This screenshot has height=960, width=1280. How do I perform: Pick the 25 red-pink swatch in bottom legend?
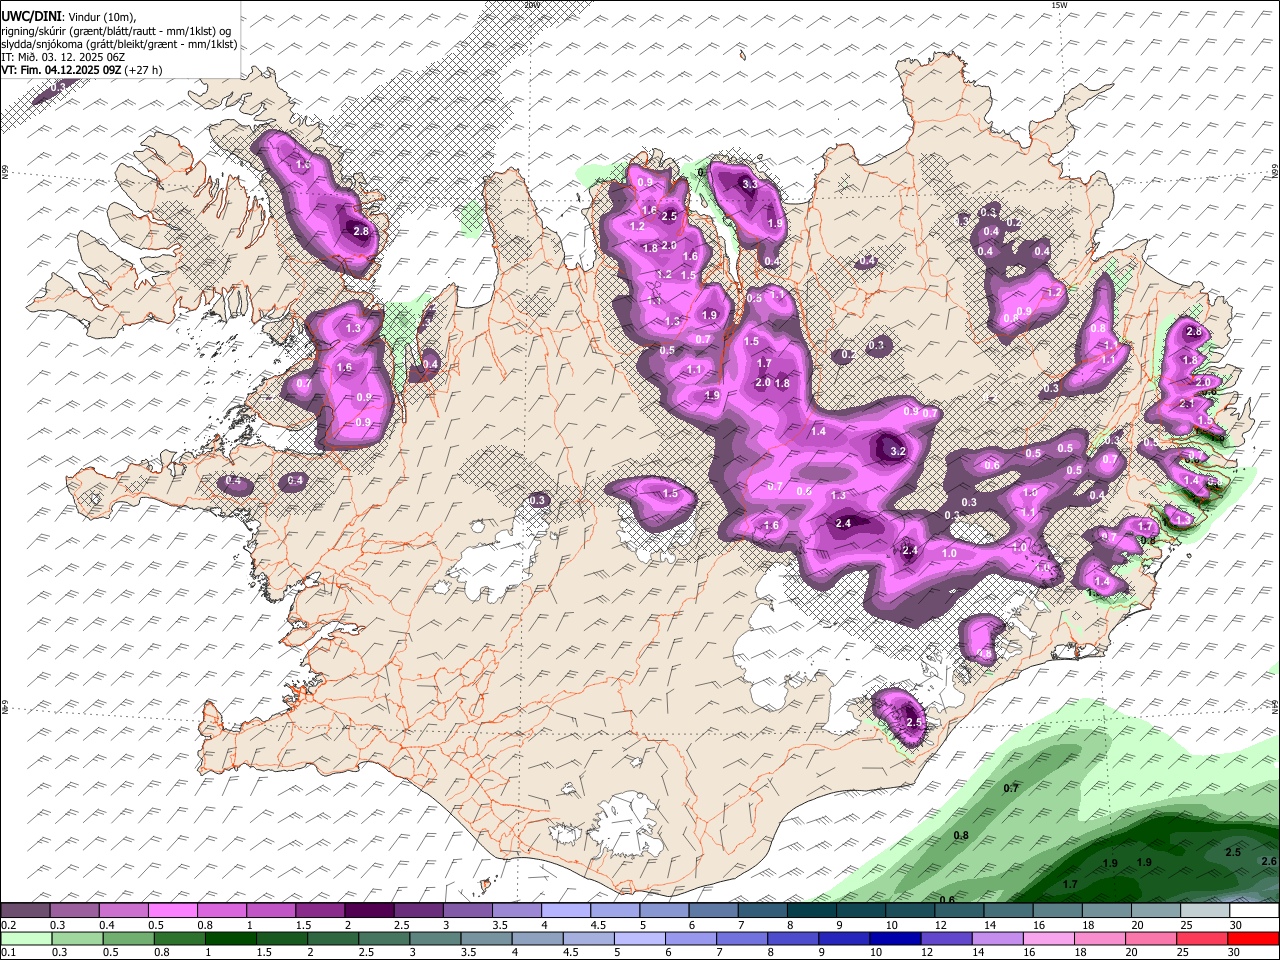(1203, 938)
